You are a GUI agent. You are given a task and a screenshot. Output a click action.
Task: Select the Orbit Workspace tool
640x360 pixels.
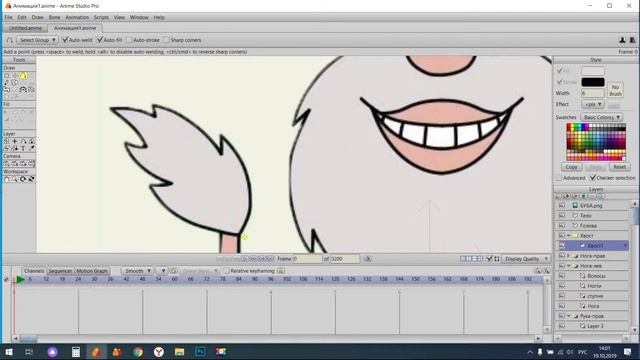31,179
